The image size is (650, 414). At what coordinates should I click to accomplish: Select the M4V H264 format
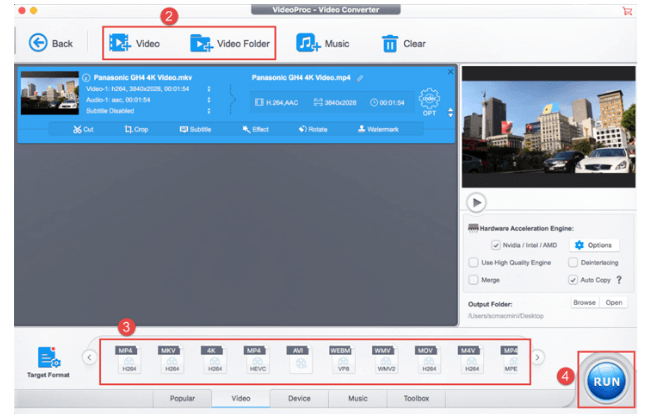coord(471,359)
